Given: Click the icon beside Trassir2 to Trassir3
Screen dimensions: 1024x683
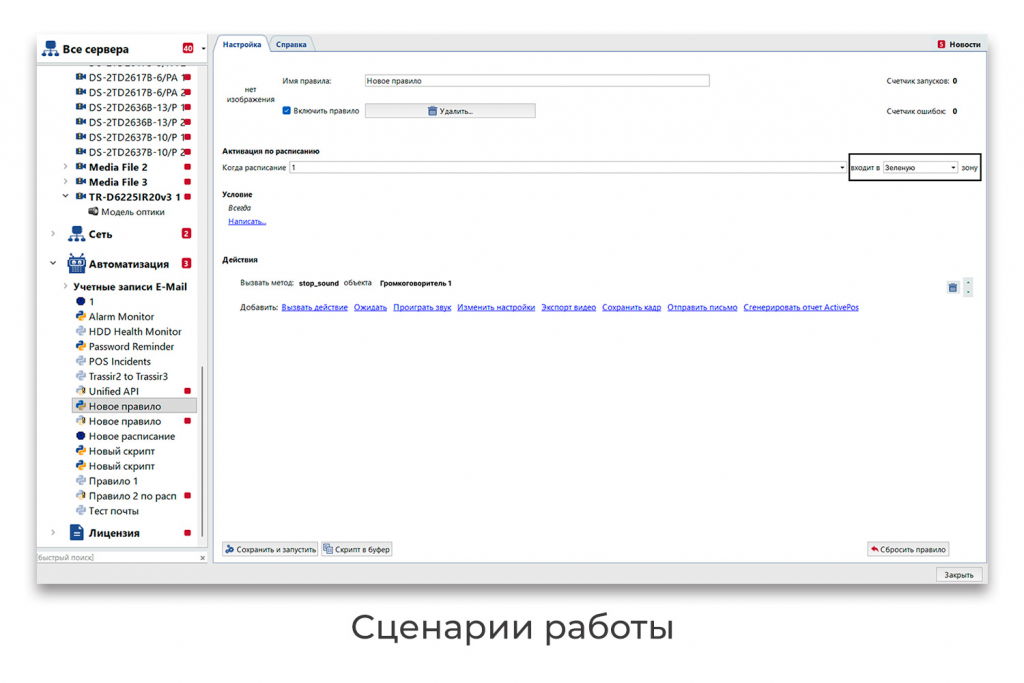Looking at the screenshot, I should pyautogui.click(x=81, y=376).
